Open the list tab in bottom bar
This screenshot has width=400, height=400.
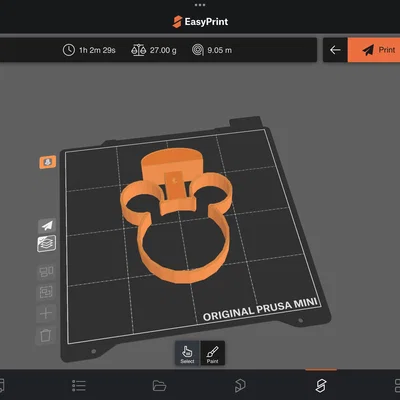pos(79,386)
